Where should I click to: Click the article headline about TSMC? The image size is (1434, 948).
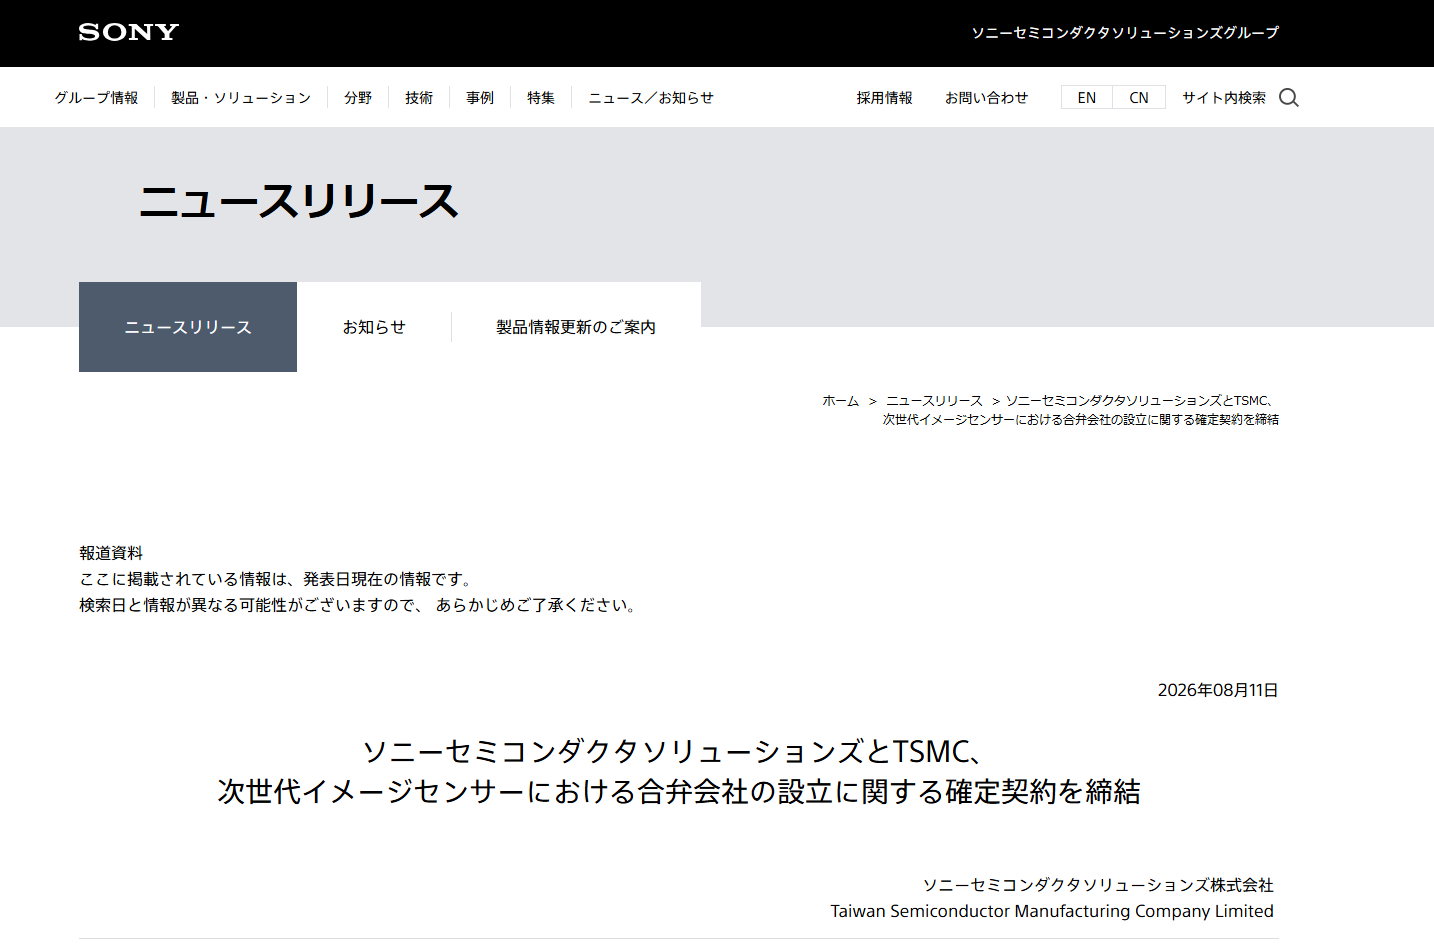coord(679,771)
